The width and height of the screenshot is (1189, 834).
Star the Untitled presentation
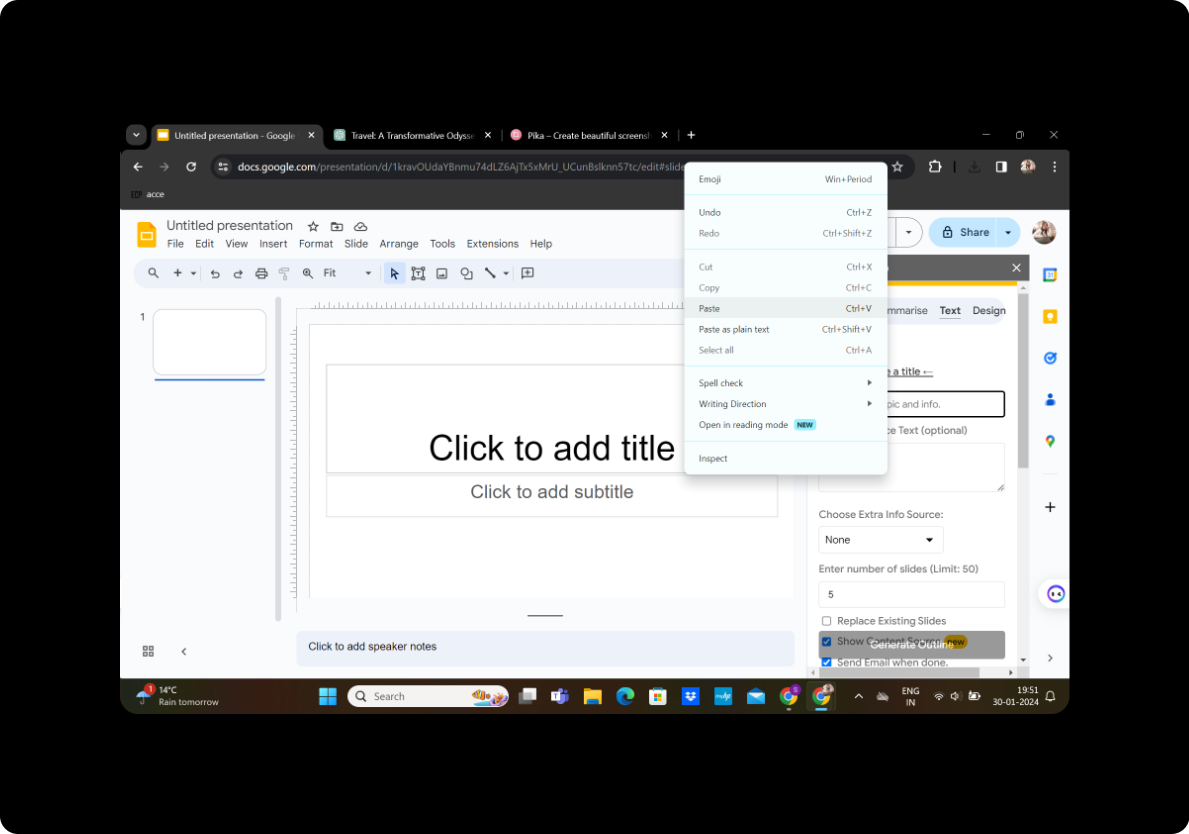tap(313, 226)
